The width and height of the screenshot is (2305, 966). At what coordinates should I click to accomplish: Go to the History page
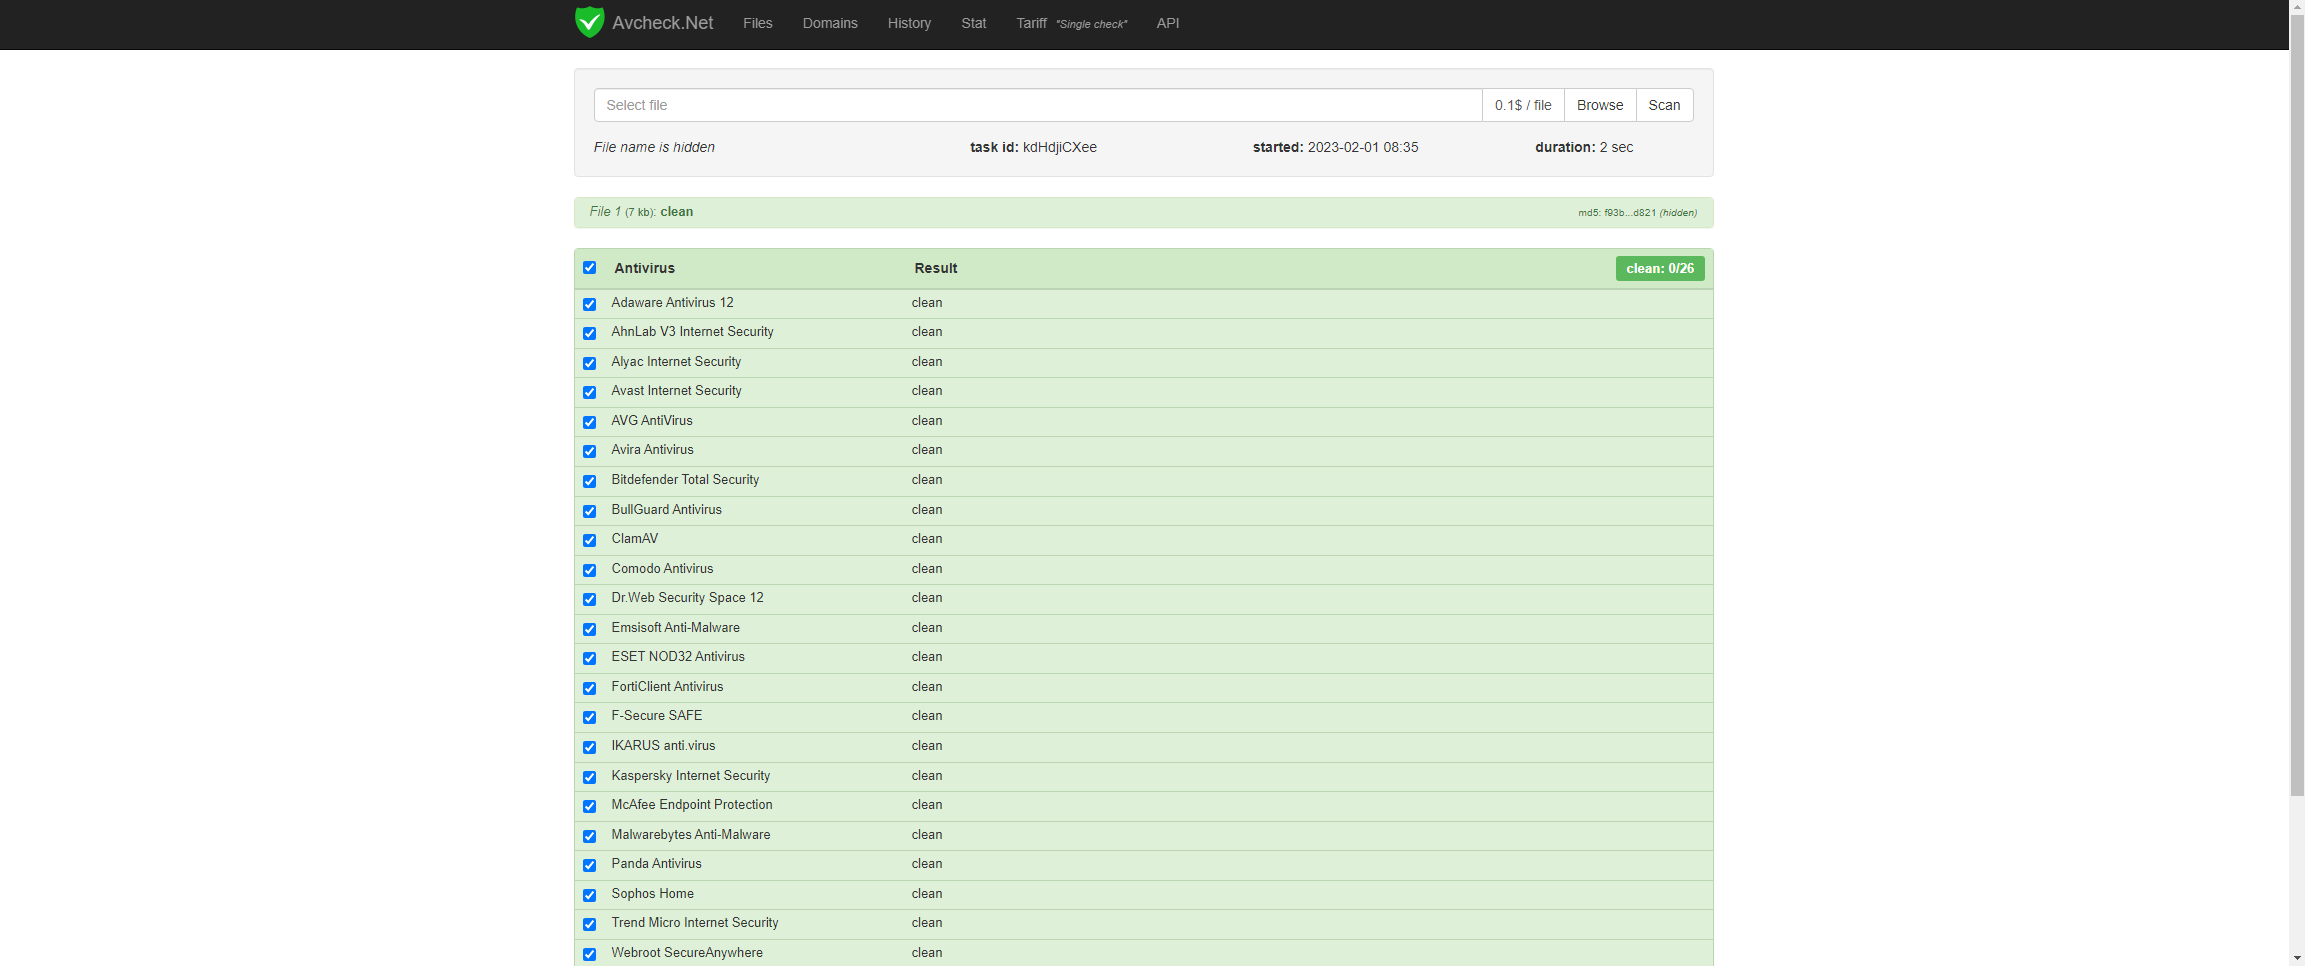click(909, 23)
